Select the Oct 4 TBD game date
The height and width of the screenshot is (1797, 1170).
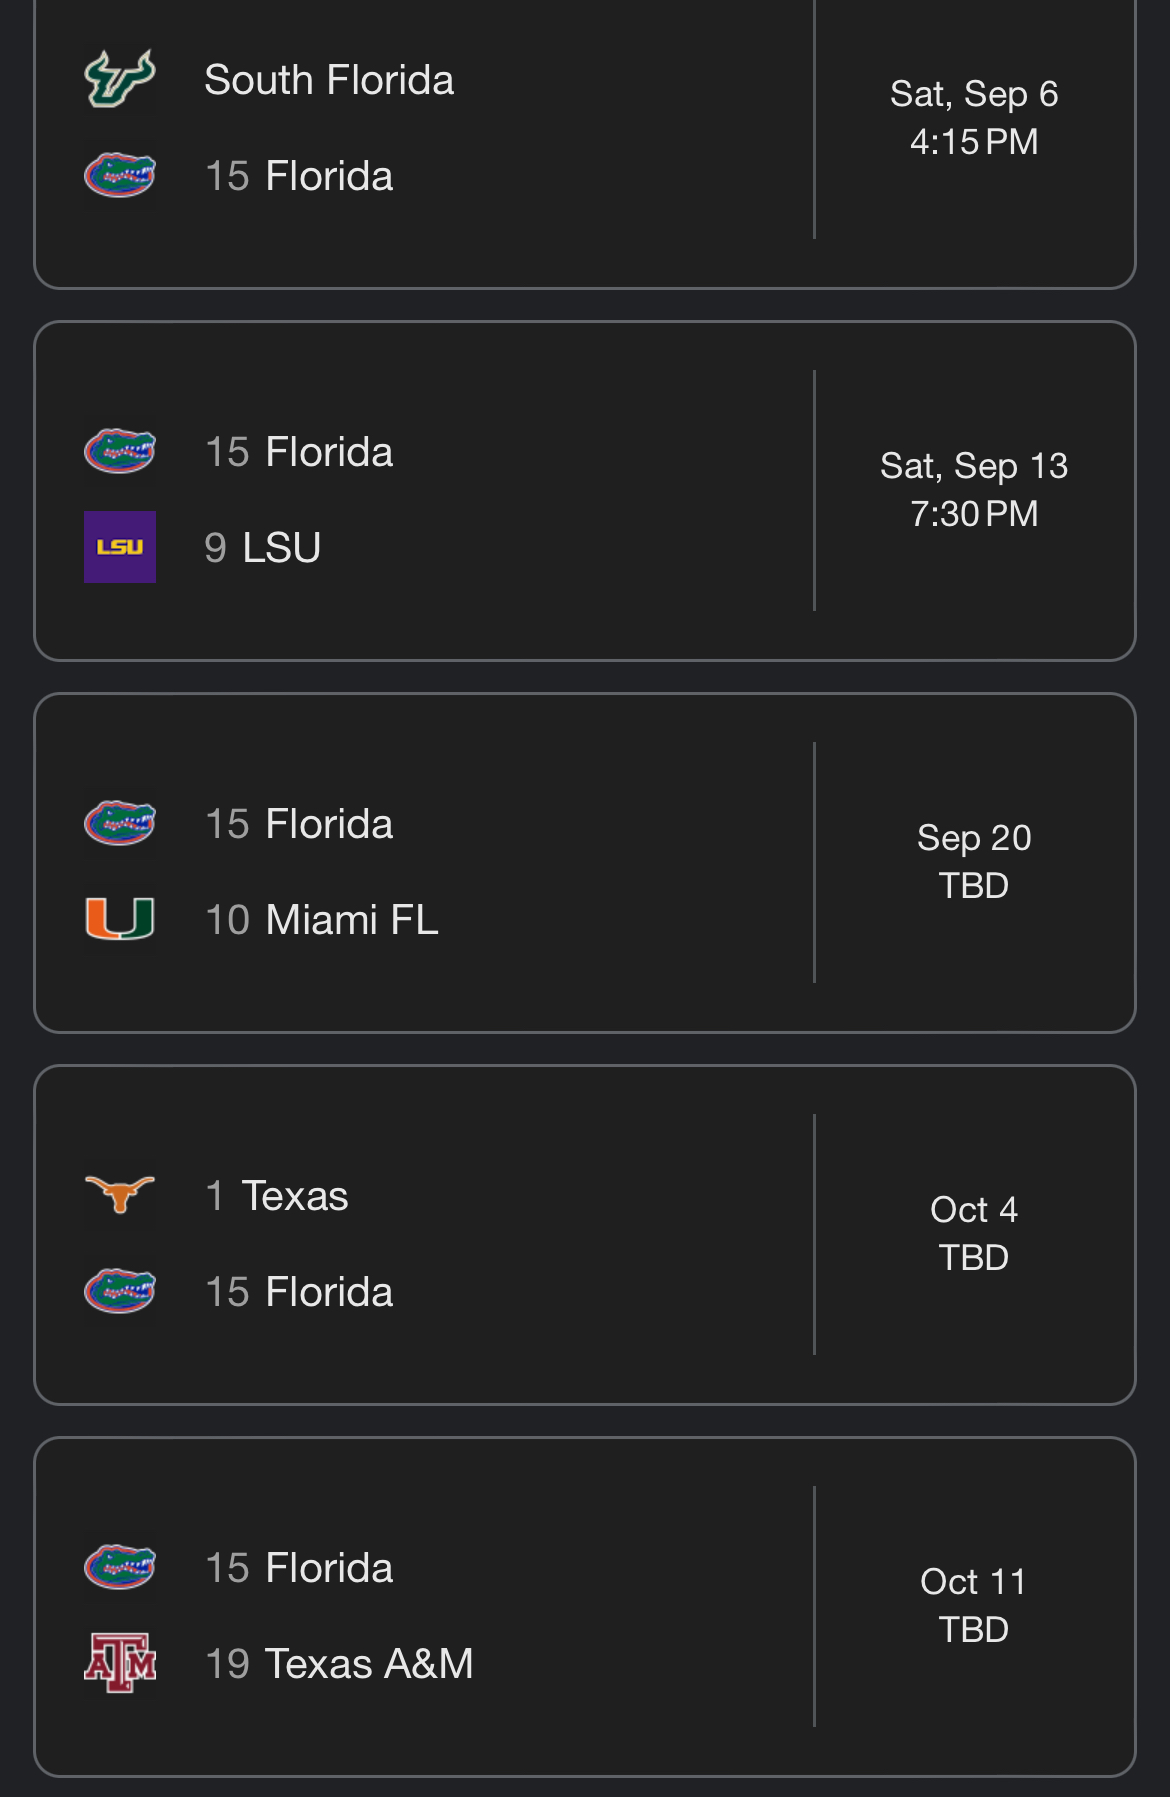pyautogui.click(x=974, y=1234)
